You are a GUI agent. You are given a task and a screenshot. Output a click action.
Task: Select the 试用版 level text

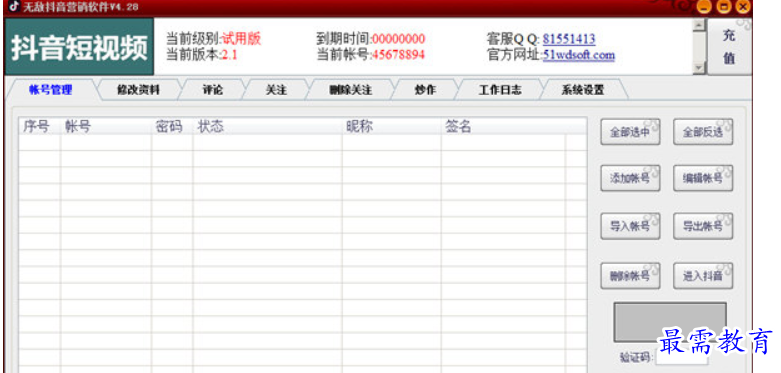point(242,38)
